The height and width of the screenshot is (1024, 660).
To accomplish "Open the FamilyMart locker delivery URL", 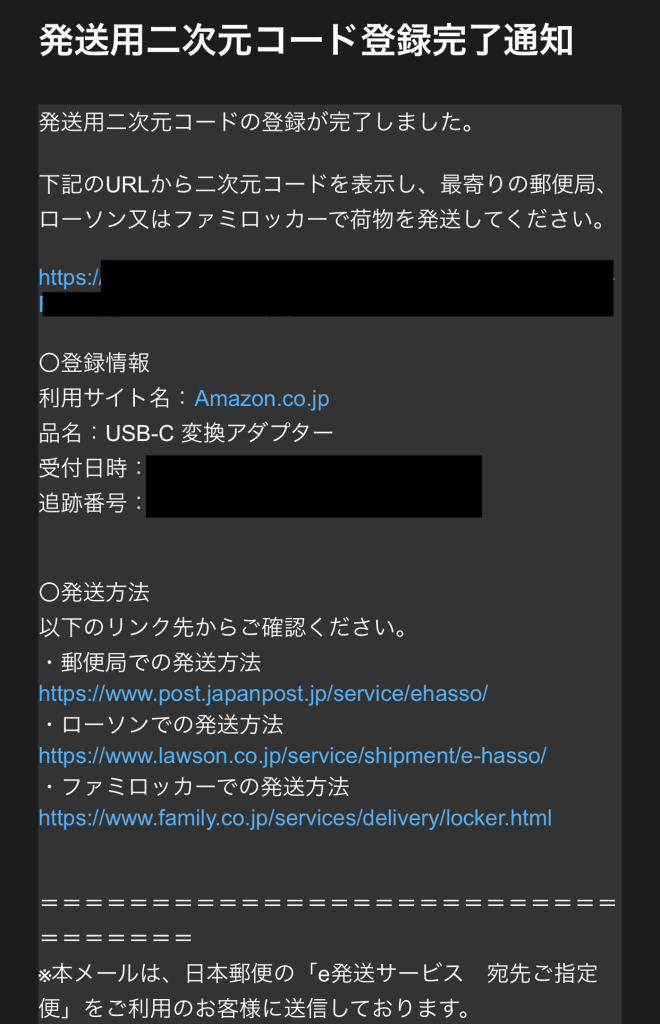I will [295, 818].
